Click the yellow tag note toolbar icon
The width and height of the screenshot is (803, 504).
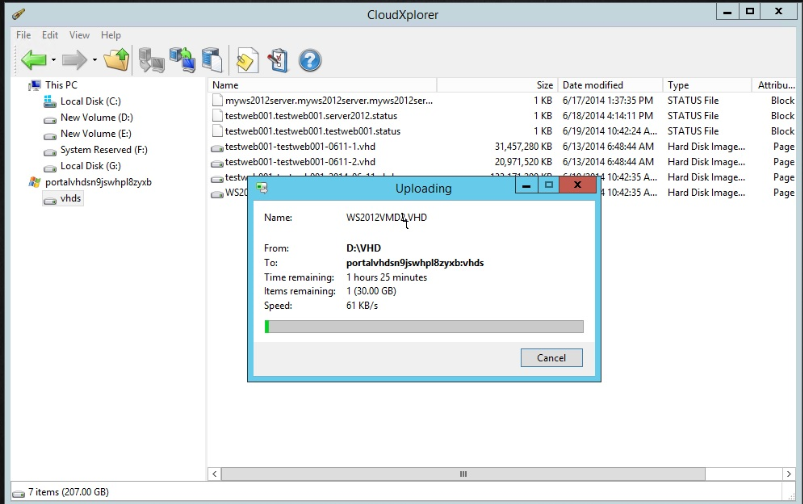coord(246,60)
